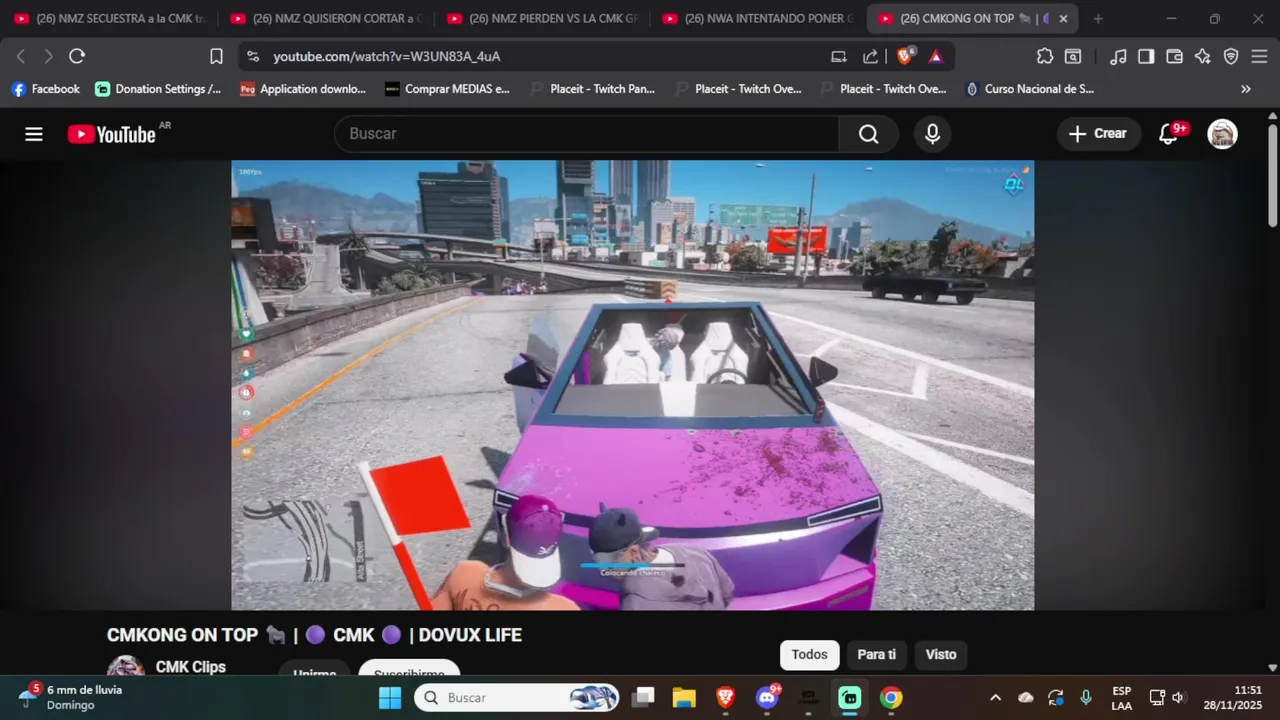Open File Explorer from taskbar
The image size is (1280, 720).
click(x=684, y=698)
